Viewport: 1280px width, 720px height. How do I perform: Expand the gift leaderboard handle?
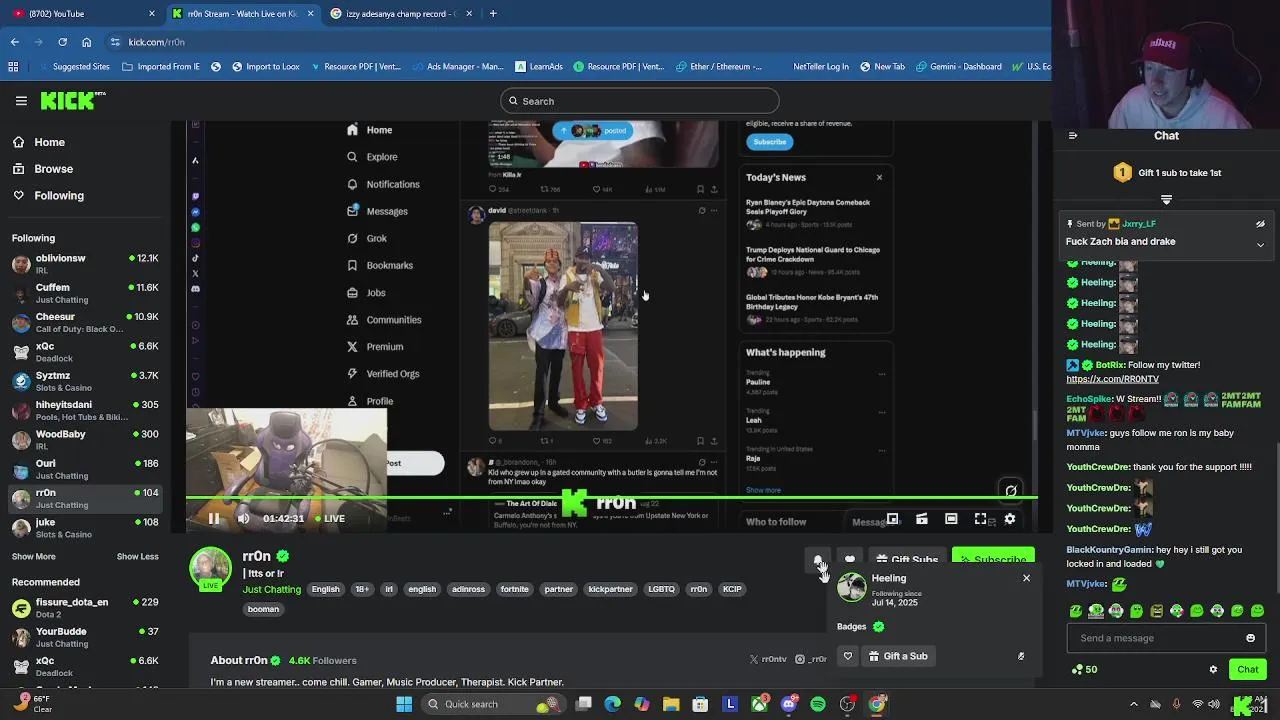pyautogui.click(x=1166, y=200)
